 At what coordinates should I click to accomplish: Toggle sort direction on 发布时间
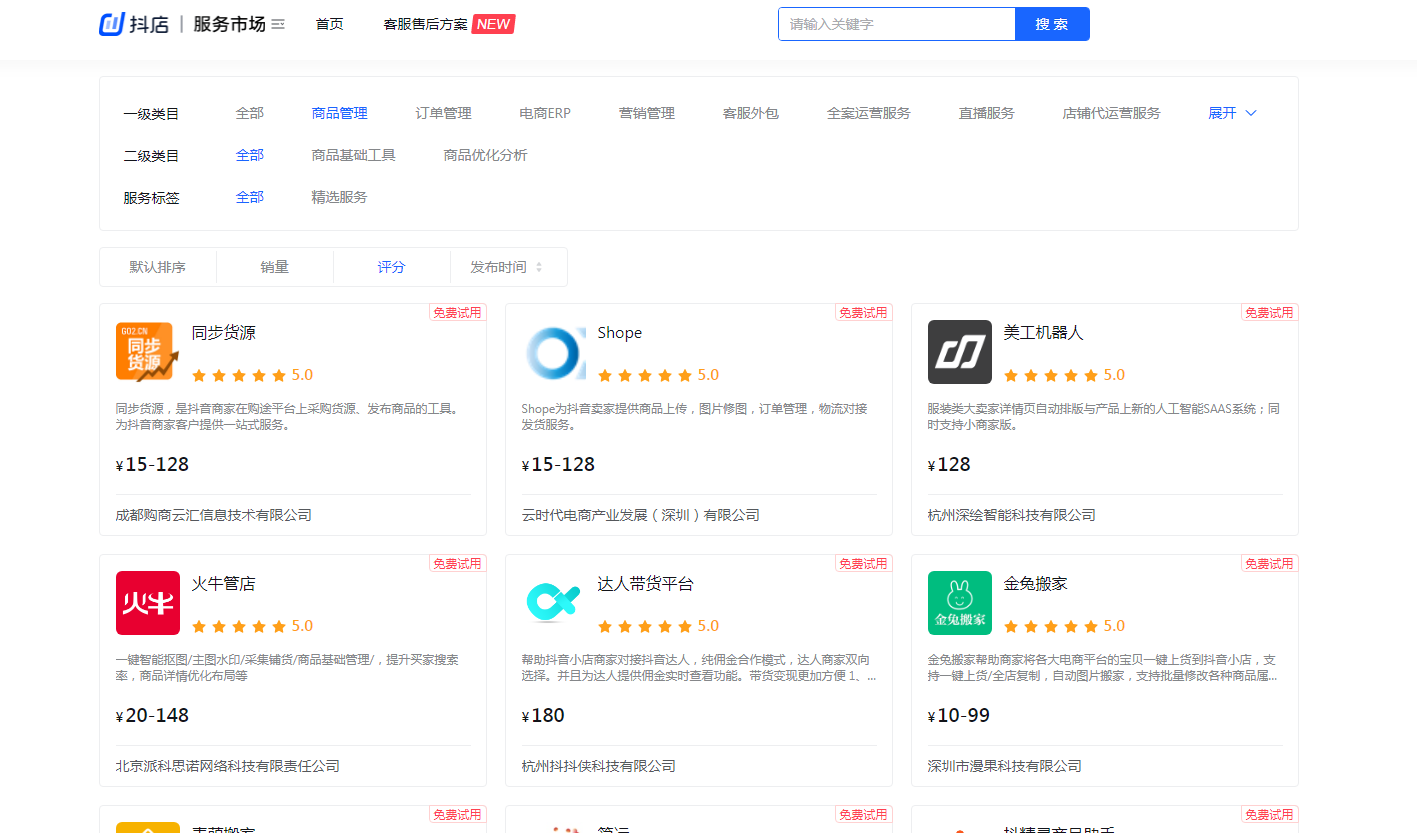539,267
